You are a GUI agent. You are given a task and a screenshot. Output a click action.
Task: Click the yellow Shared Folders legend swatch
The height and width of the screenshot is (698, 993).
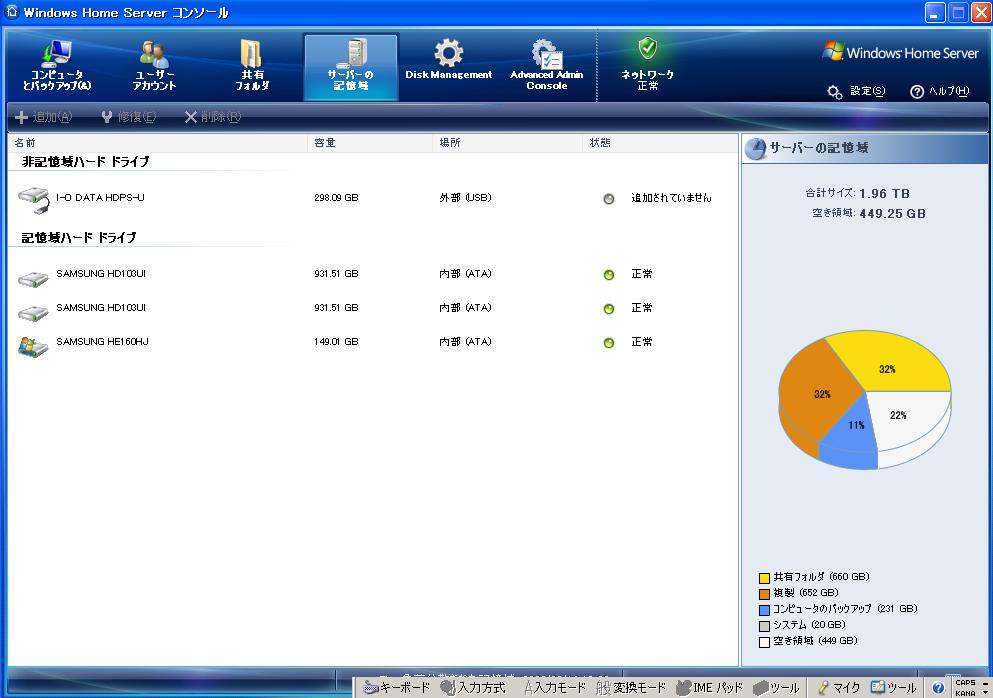[764, 578]
